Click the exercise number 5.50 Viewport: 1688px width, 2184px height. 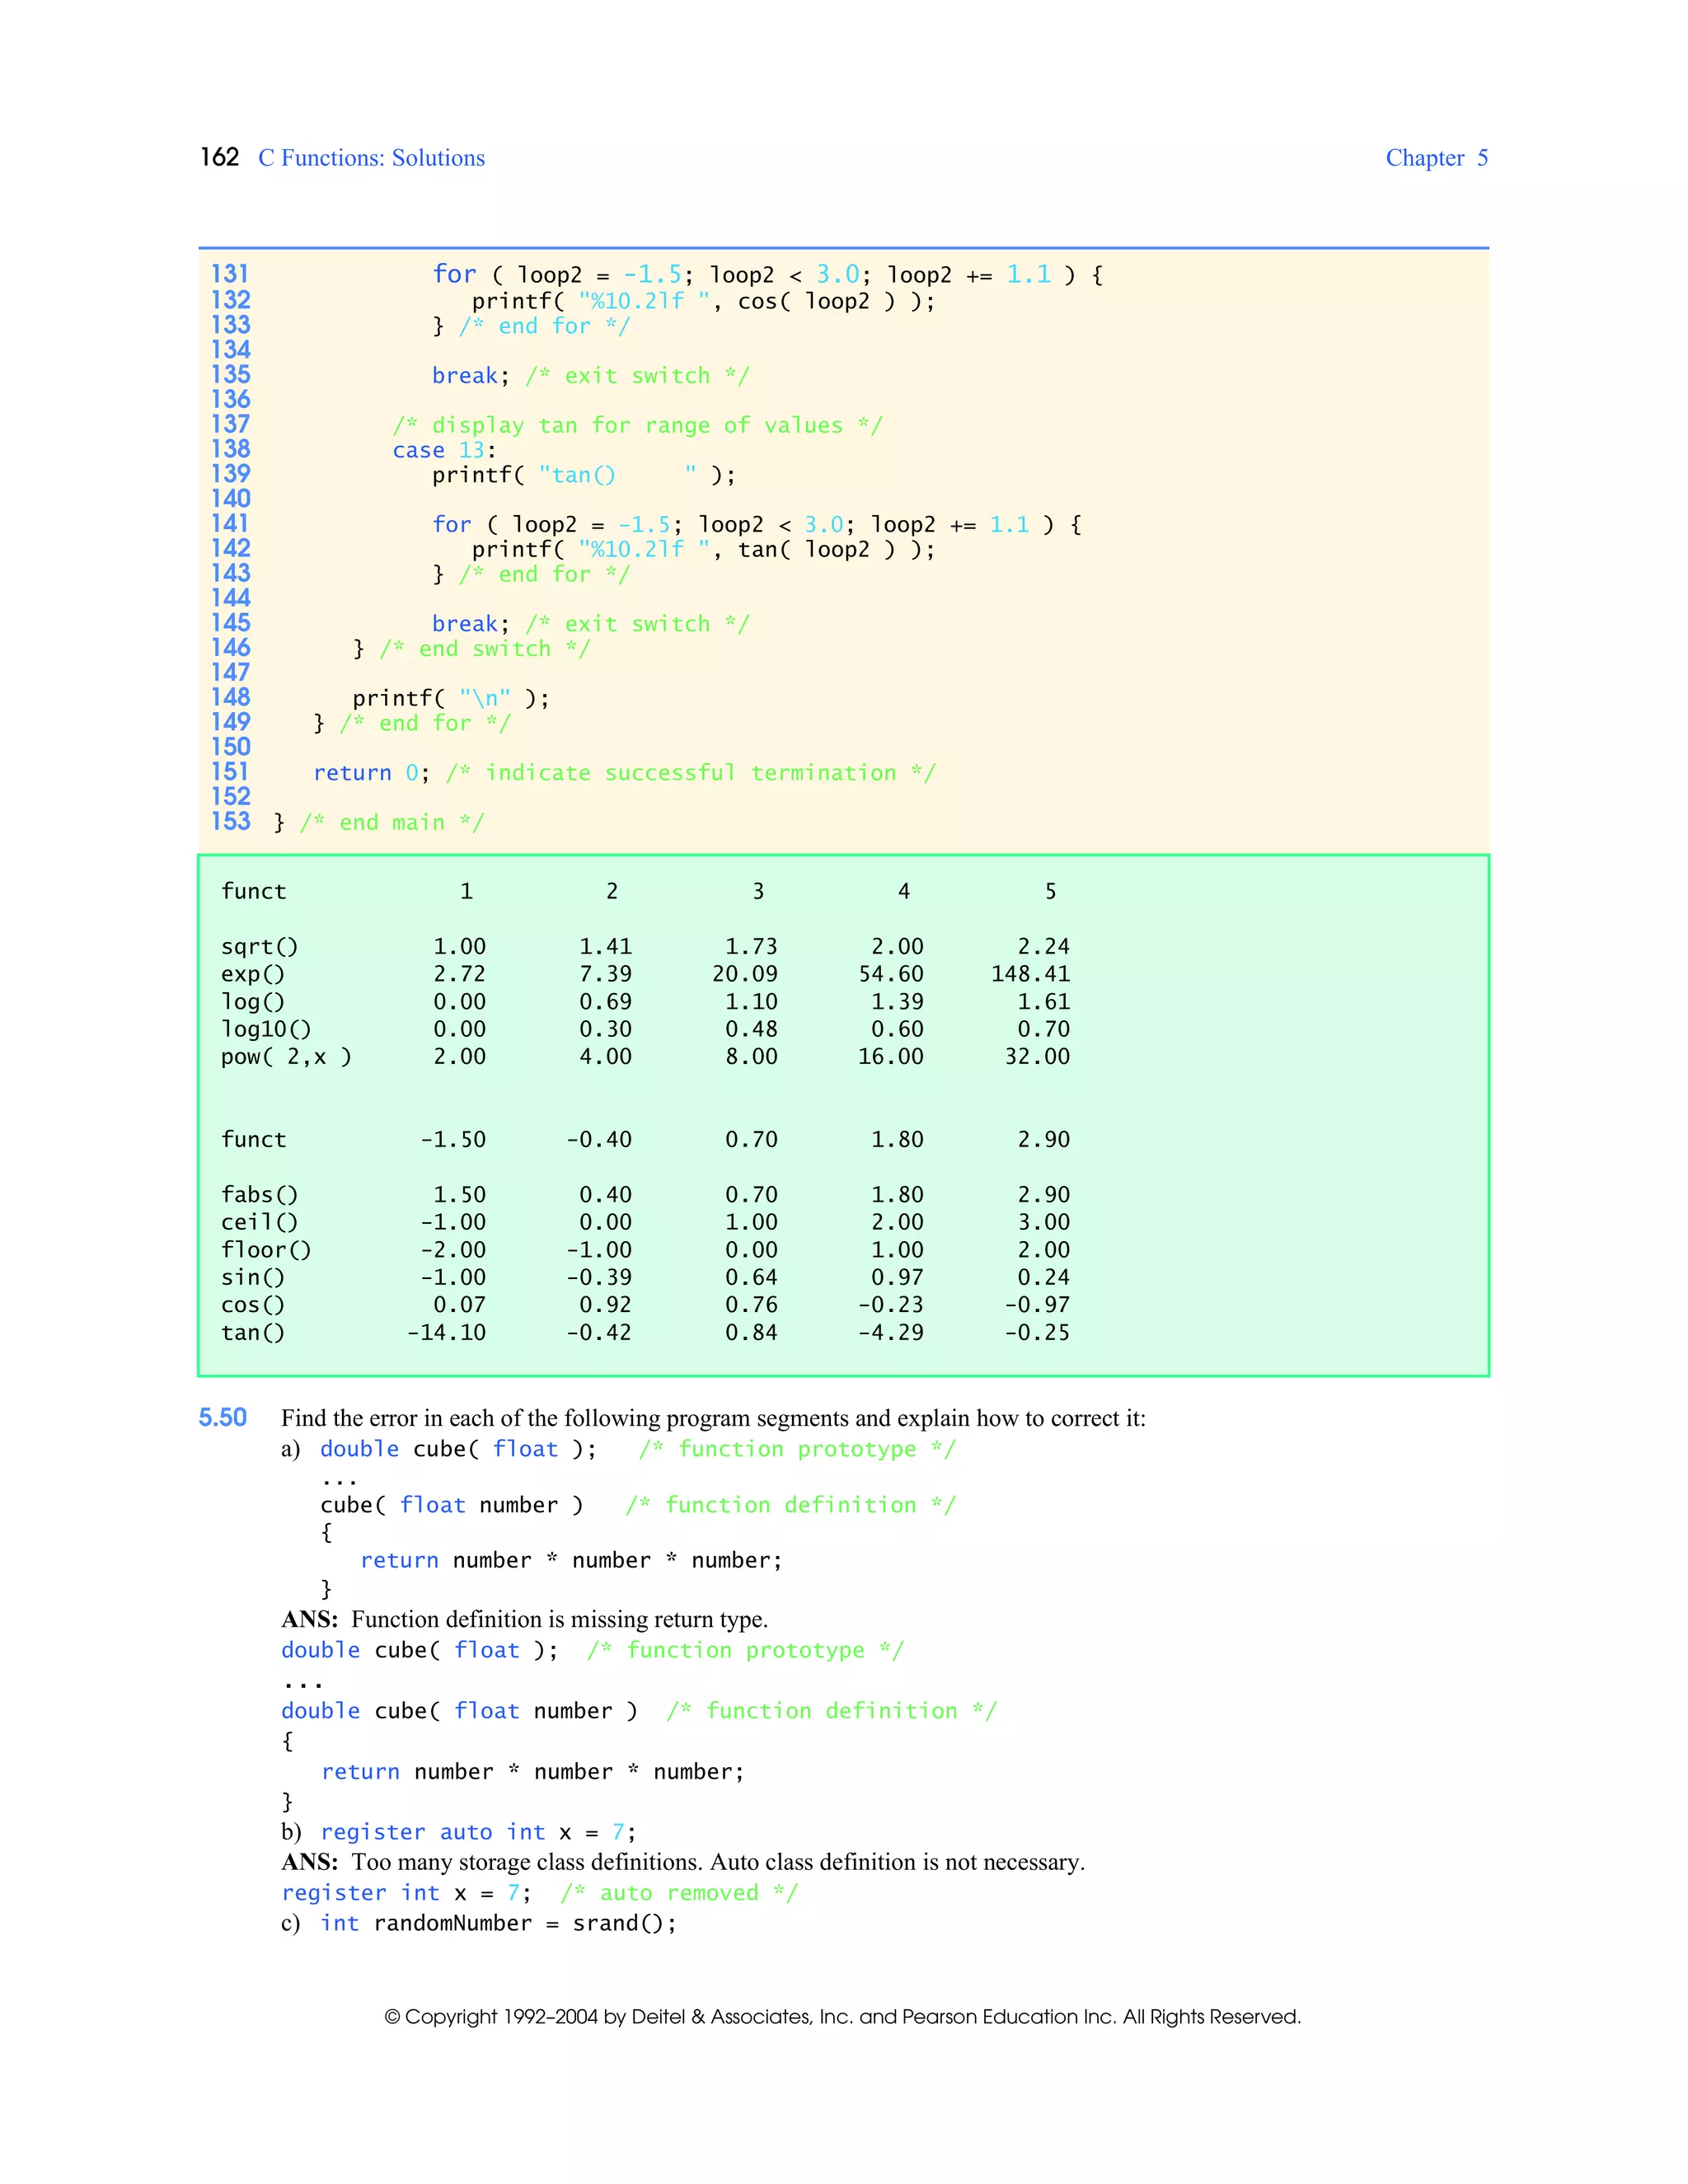[x=222, y=1417]
